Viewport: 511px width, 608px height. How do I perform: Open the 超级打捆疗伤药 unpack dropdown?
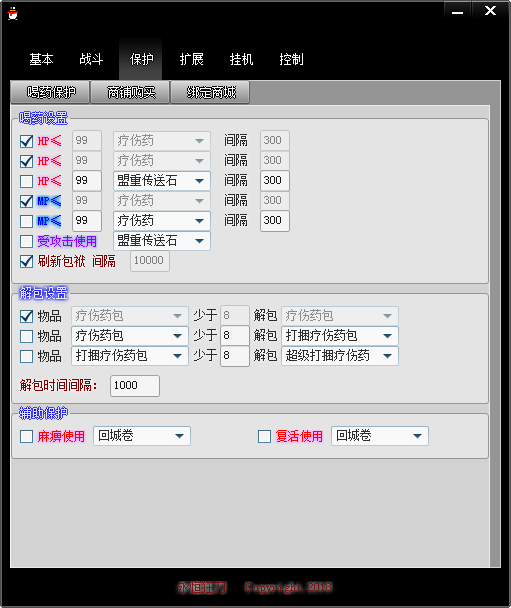click(340, 356)
